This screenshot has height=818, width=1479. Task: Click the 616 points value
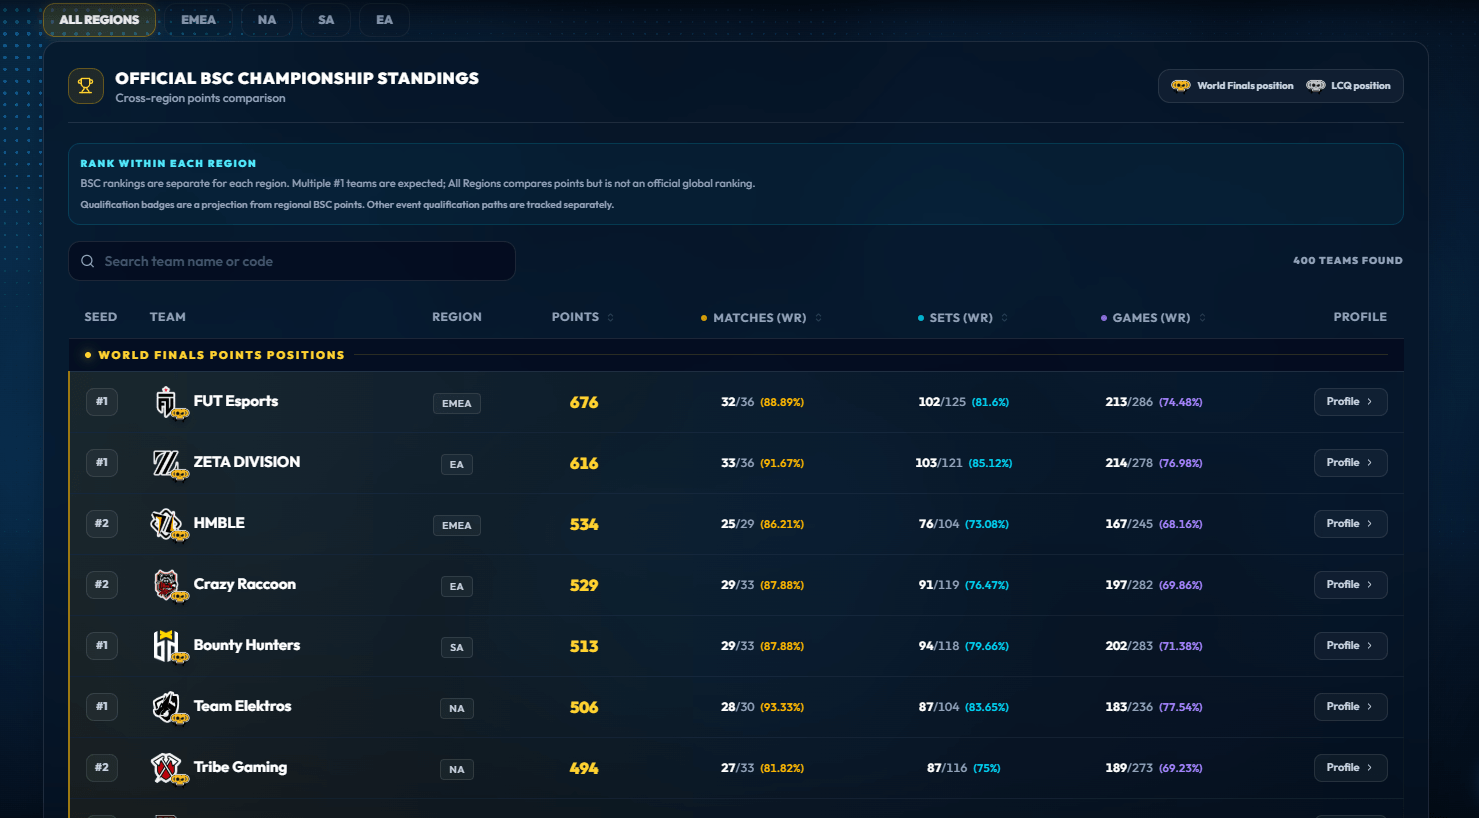click(584, 463)
